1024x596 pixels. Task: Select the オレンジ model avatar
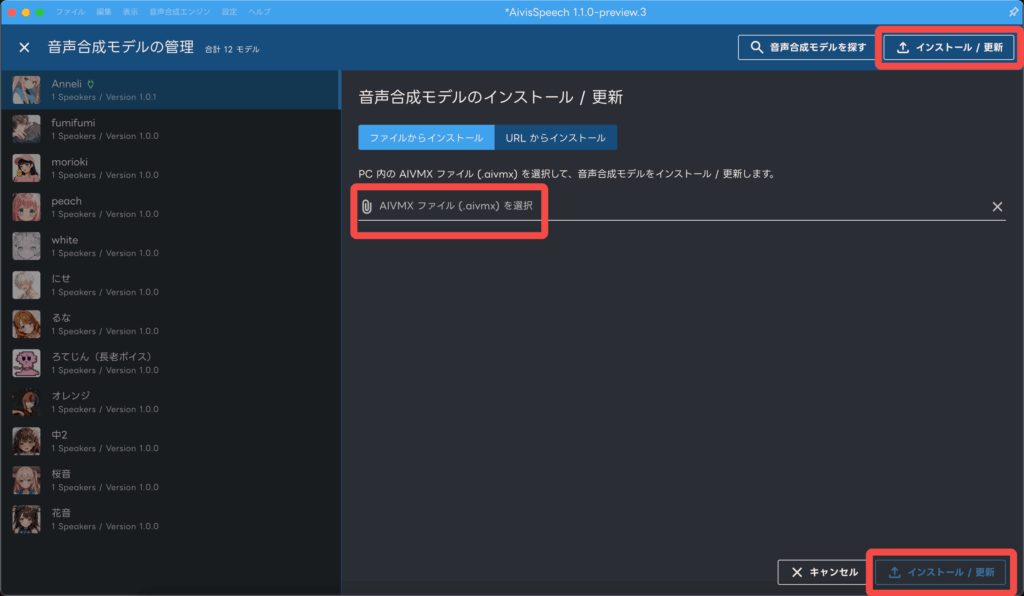pos(26,403)
